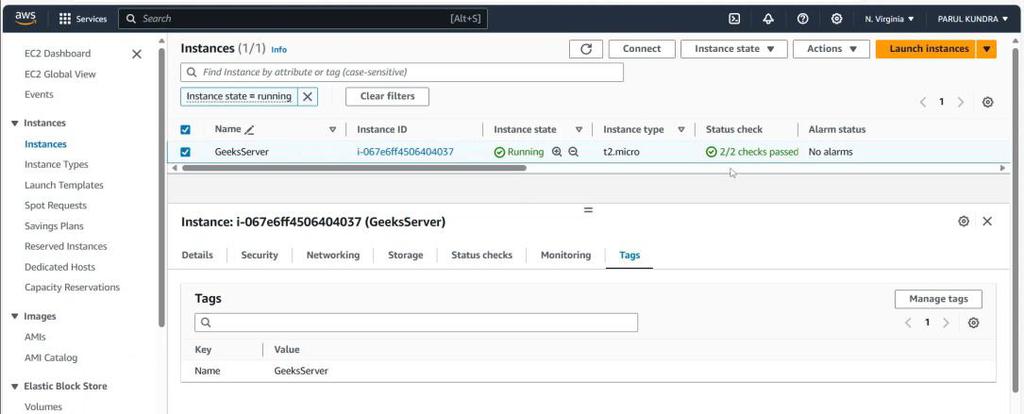Click the horizontal table scrollbar thumb
Screen dimensions: 1024x414
[x=354, y=168]
